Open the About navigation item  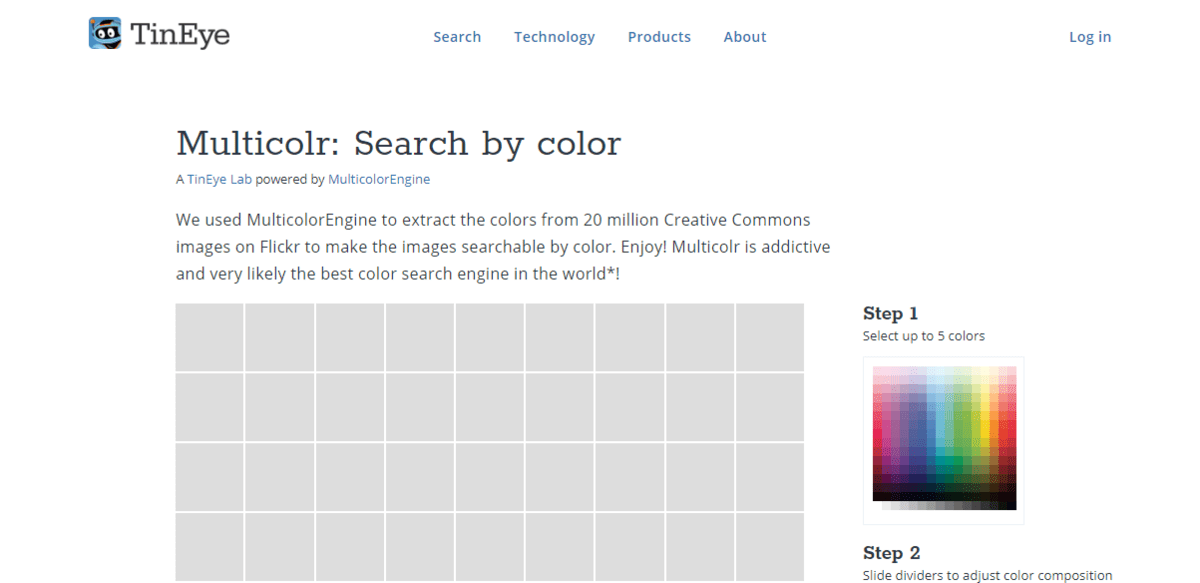745,37
